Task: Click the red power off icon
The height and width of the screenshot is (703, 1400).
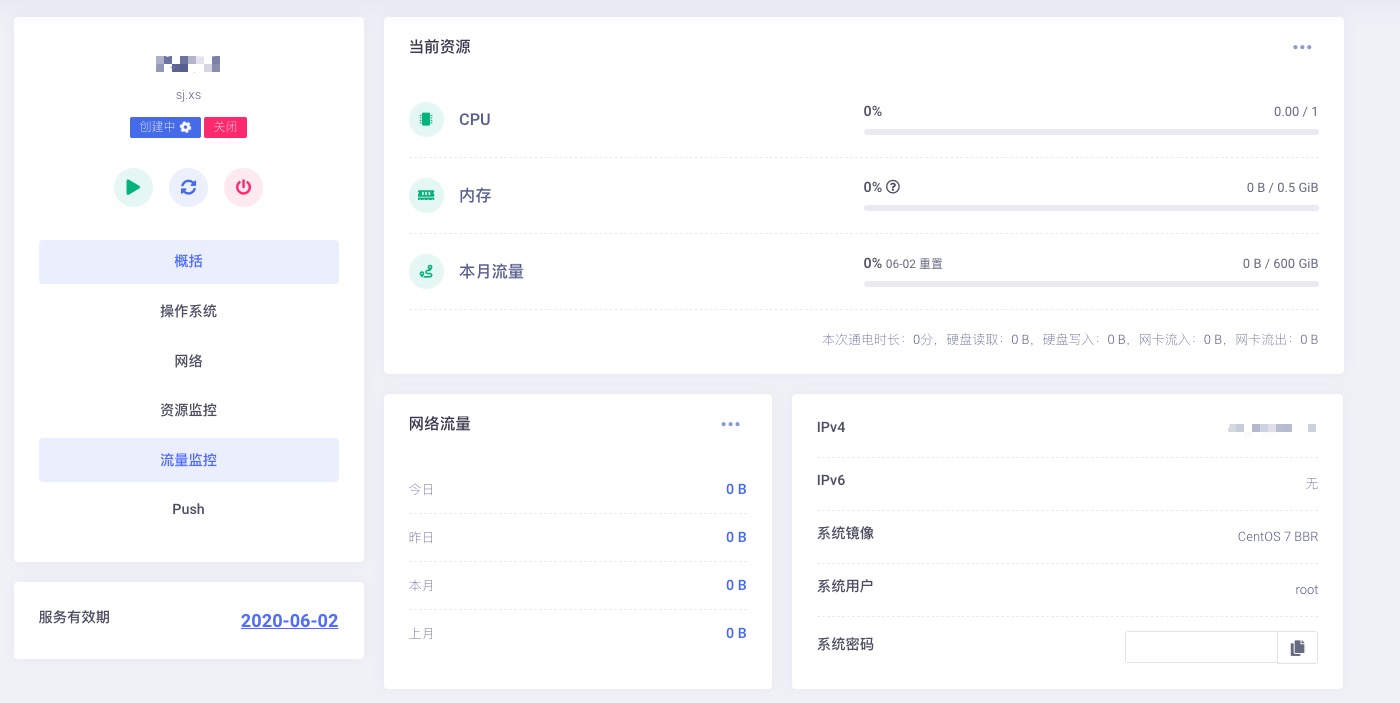Action: [x=243, y=187]
